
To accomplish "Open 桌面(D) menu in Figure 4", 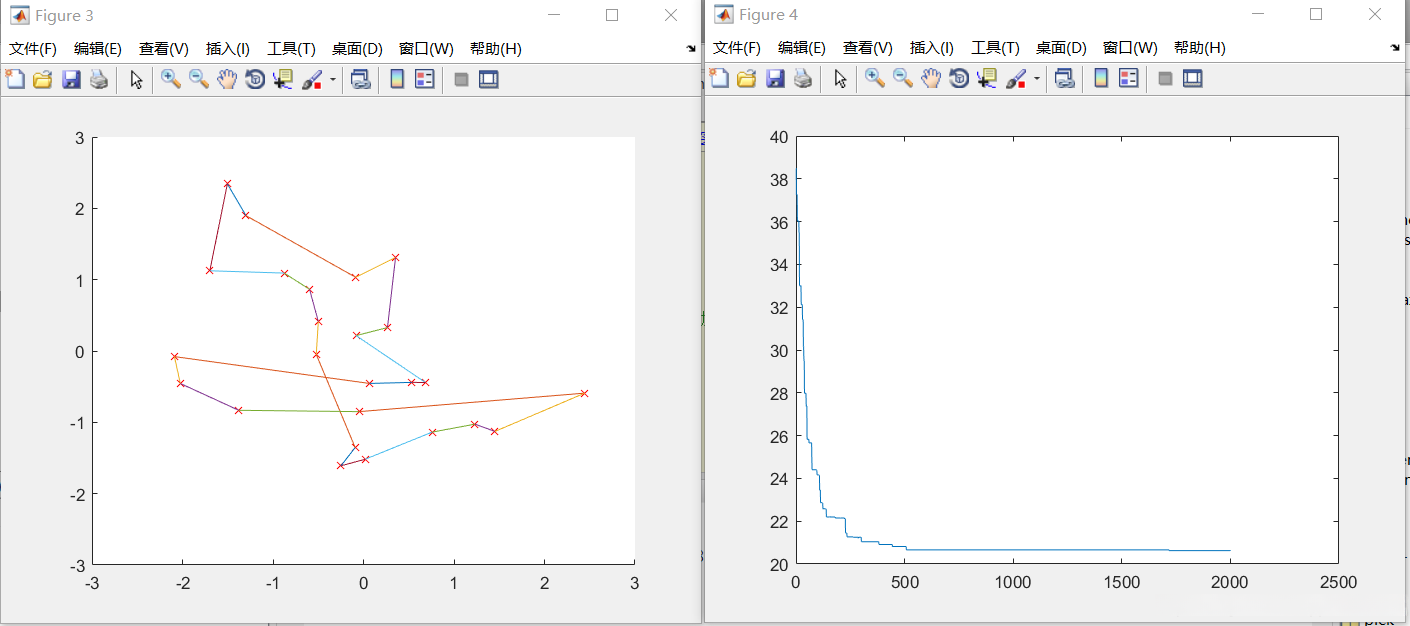I will [x=1061, y=47].
